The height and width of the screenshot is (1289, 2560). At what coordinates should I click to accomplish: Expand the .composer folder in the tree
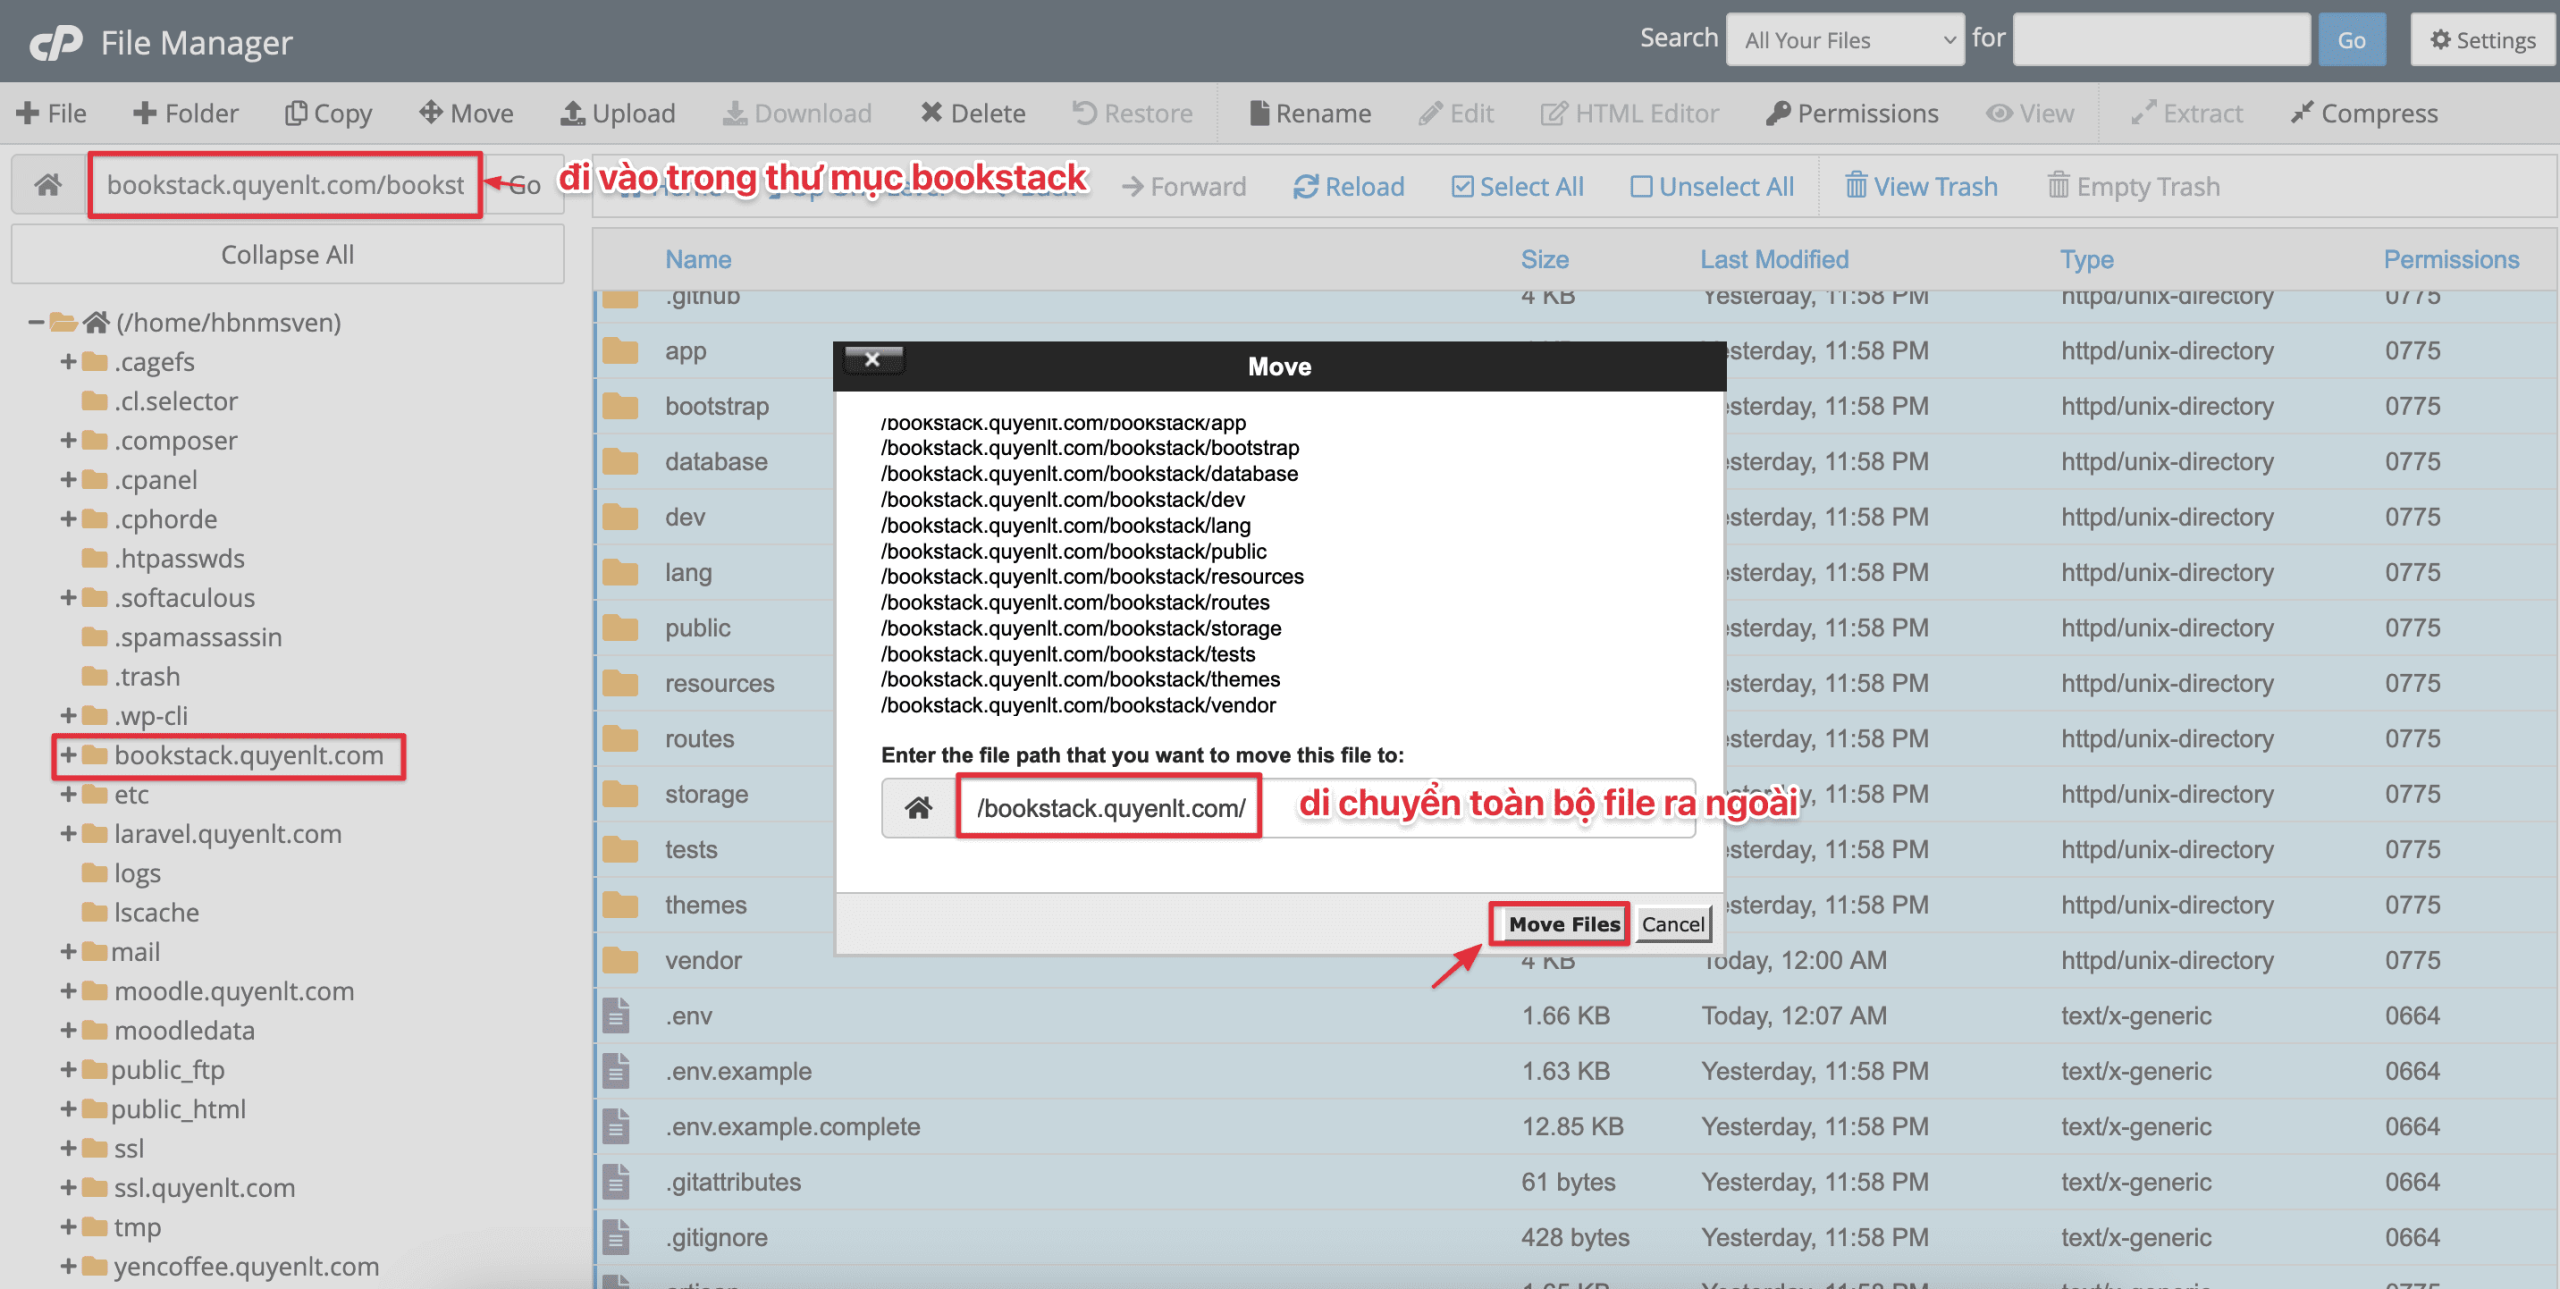pos(68,440)
